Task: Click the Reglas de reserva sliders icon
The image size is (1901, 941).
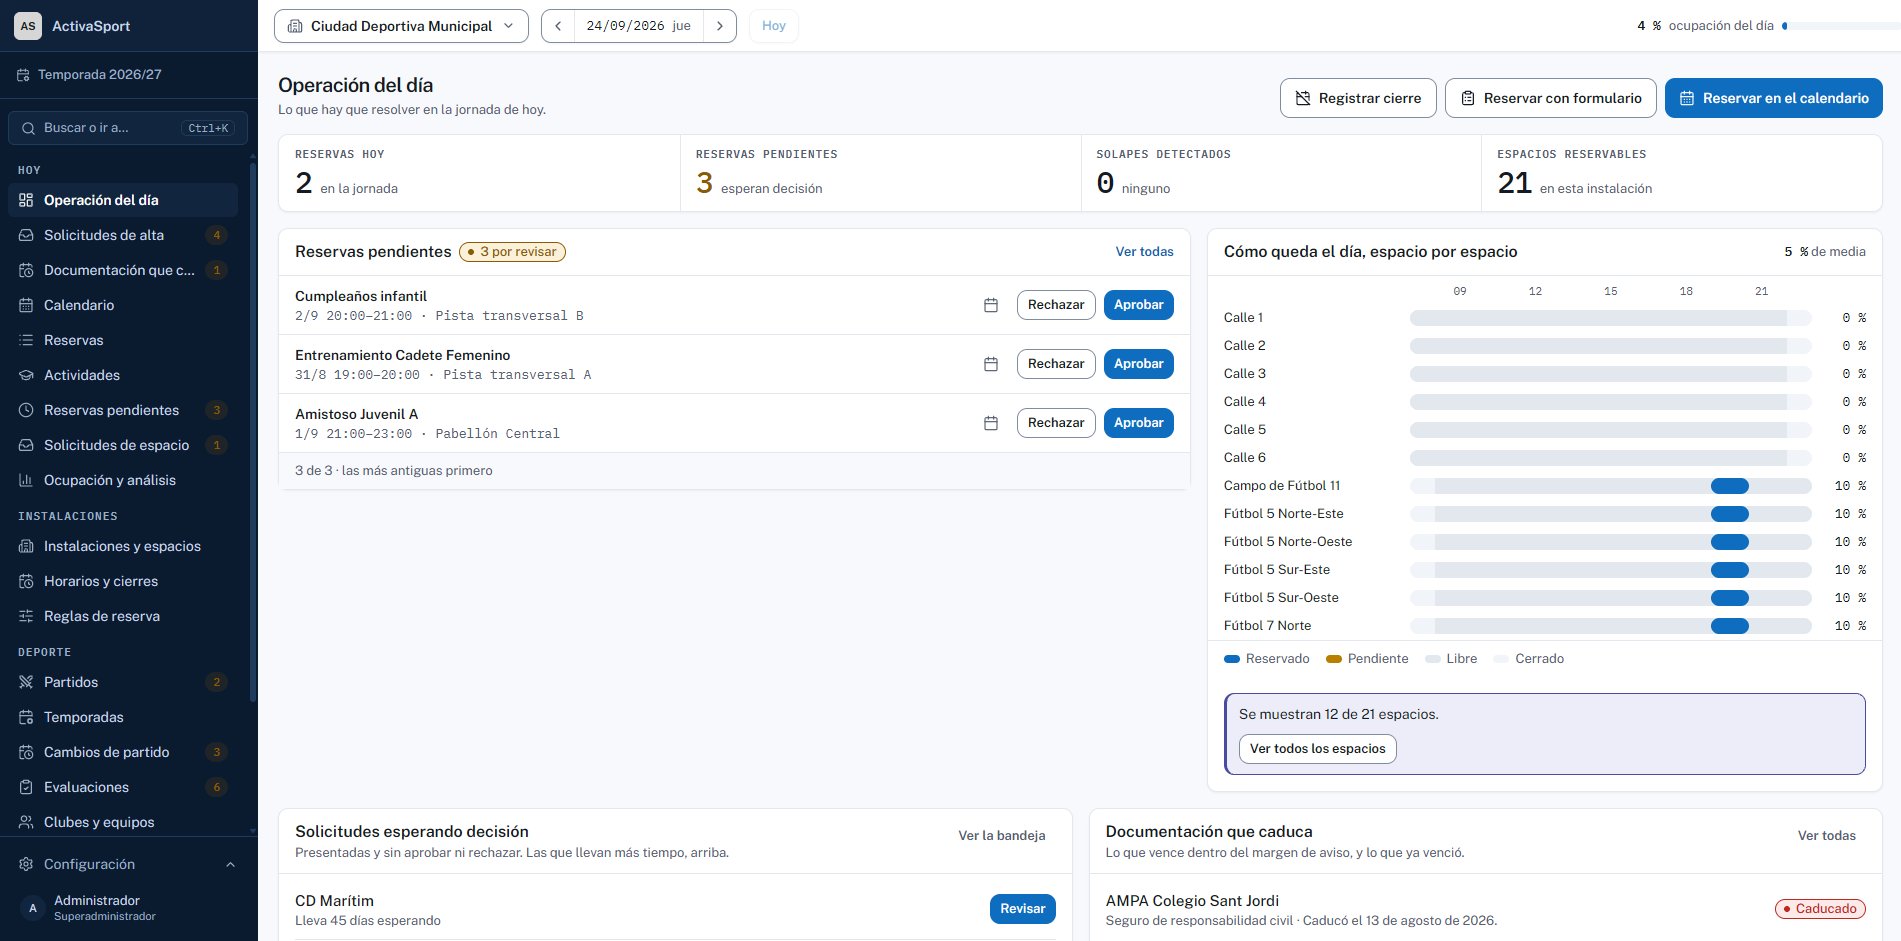Action: pos(26,616)
